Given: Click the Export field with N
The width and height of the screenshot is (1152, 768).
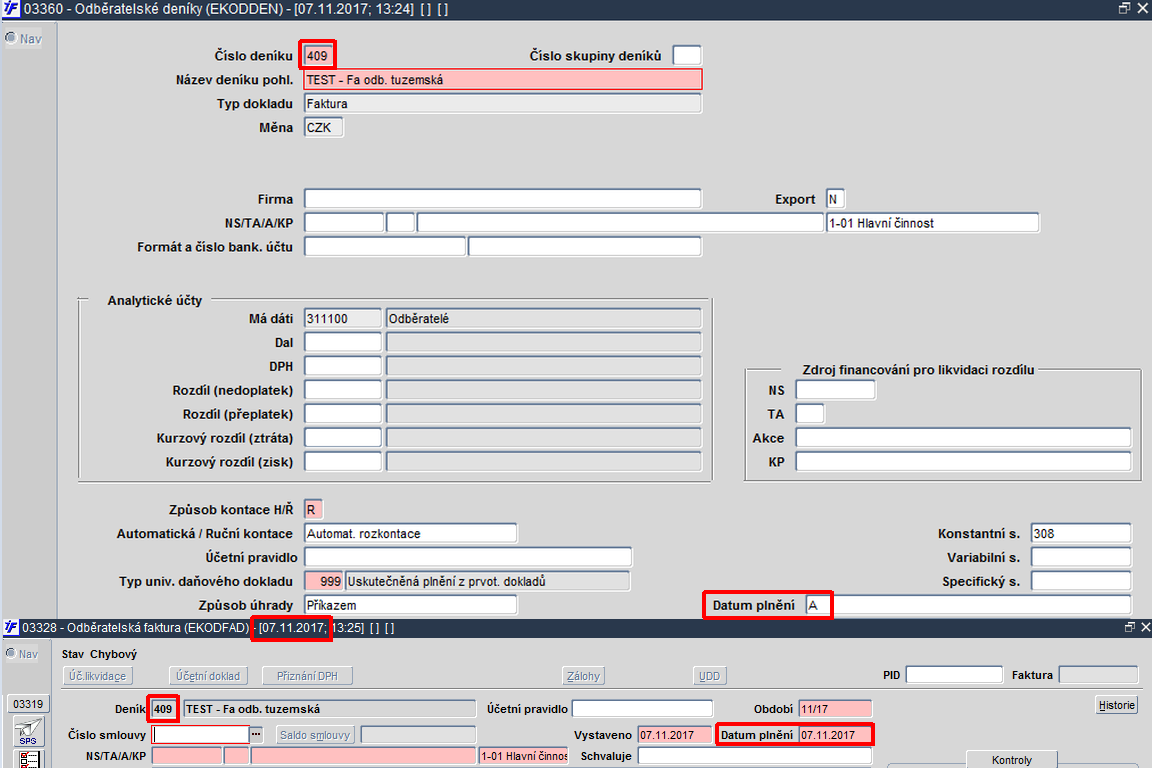Looking at the screenshot, I should pos(835,199).
